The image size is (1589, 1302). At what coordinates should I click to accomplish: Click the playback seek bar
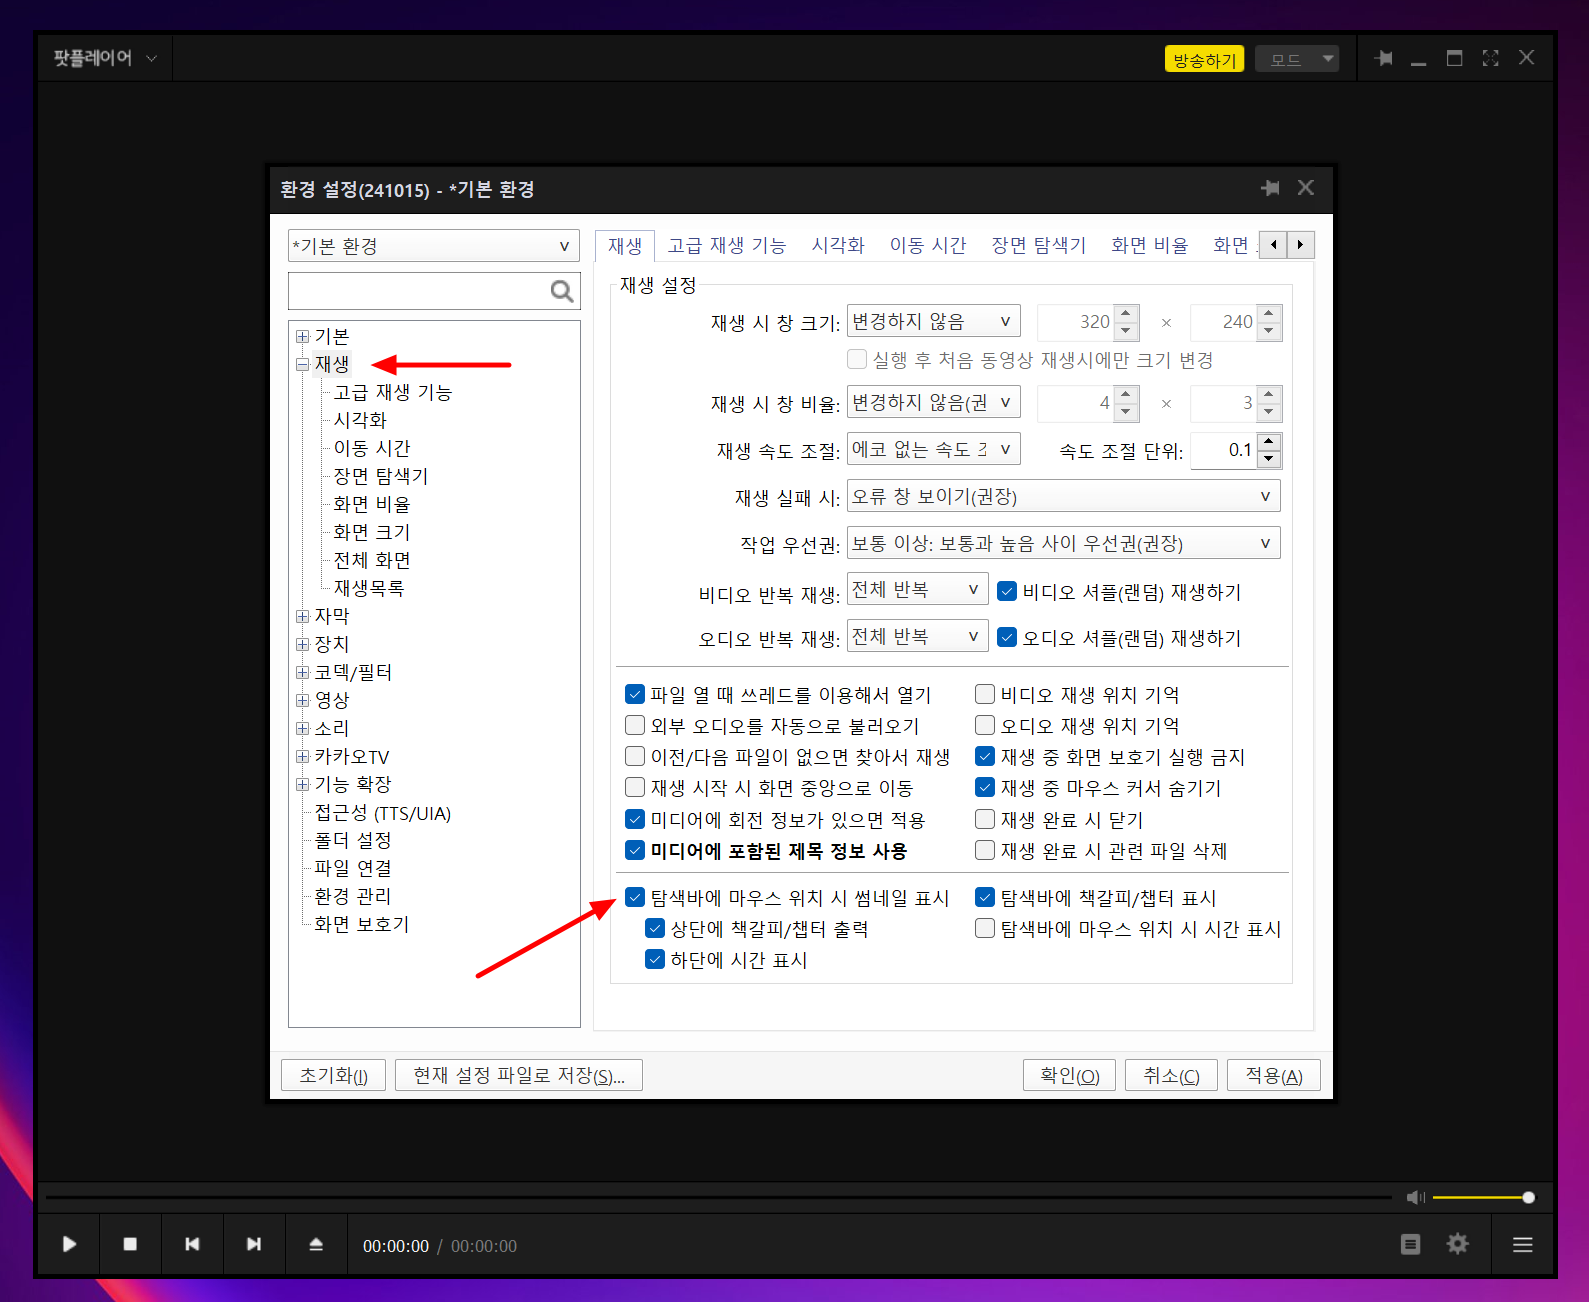(718, 1197)
